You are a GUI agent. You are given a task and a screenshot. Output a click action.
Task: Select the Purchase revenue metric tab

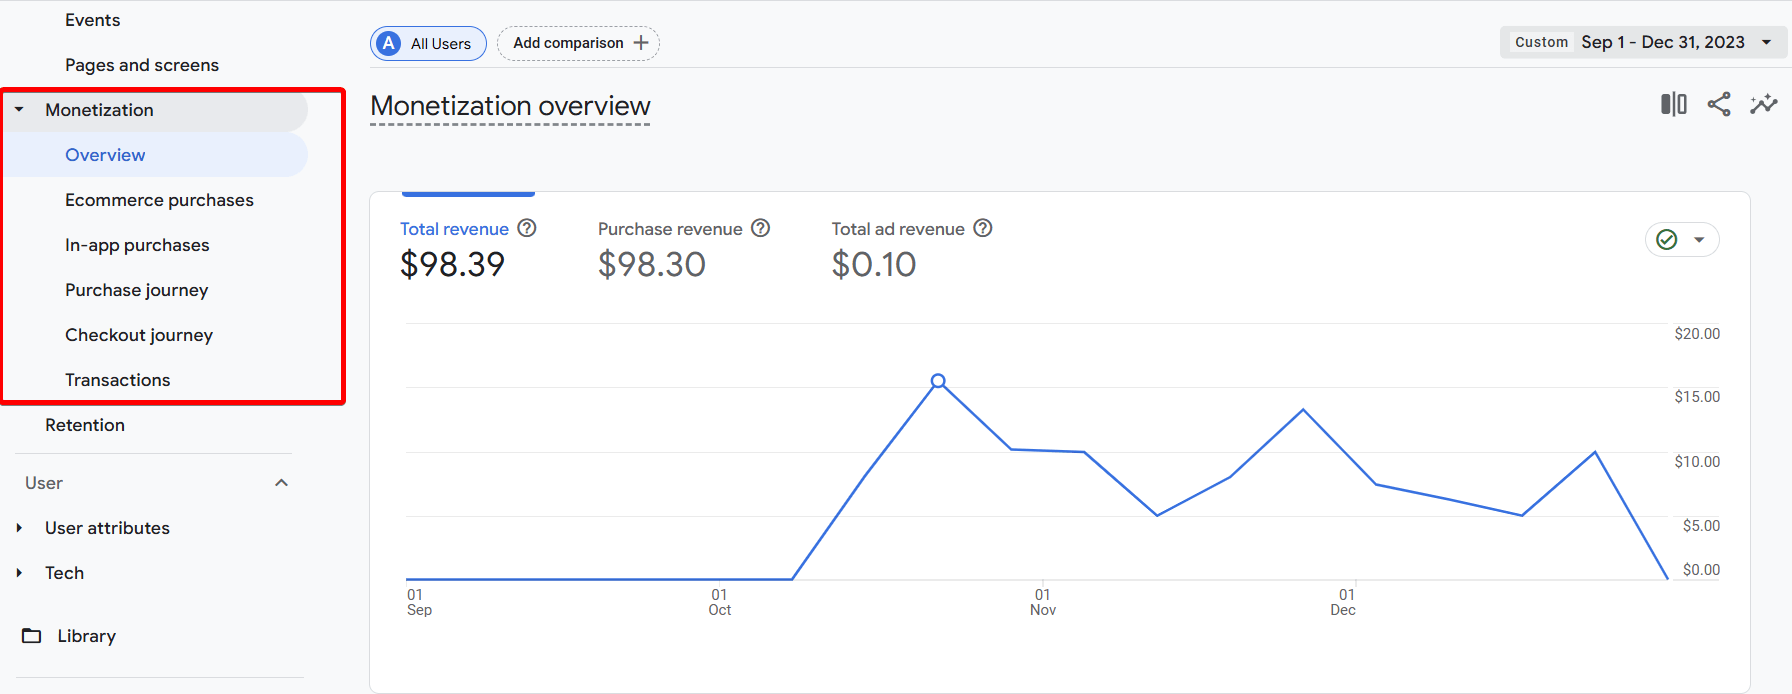pos(684,247)
